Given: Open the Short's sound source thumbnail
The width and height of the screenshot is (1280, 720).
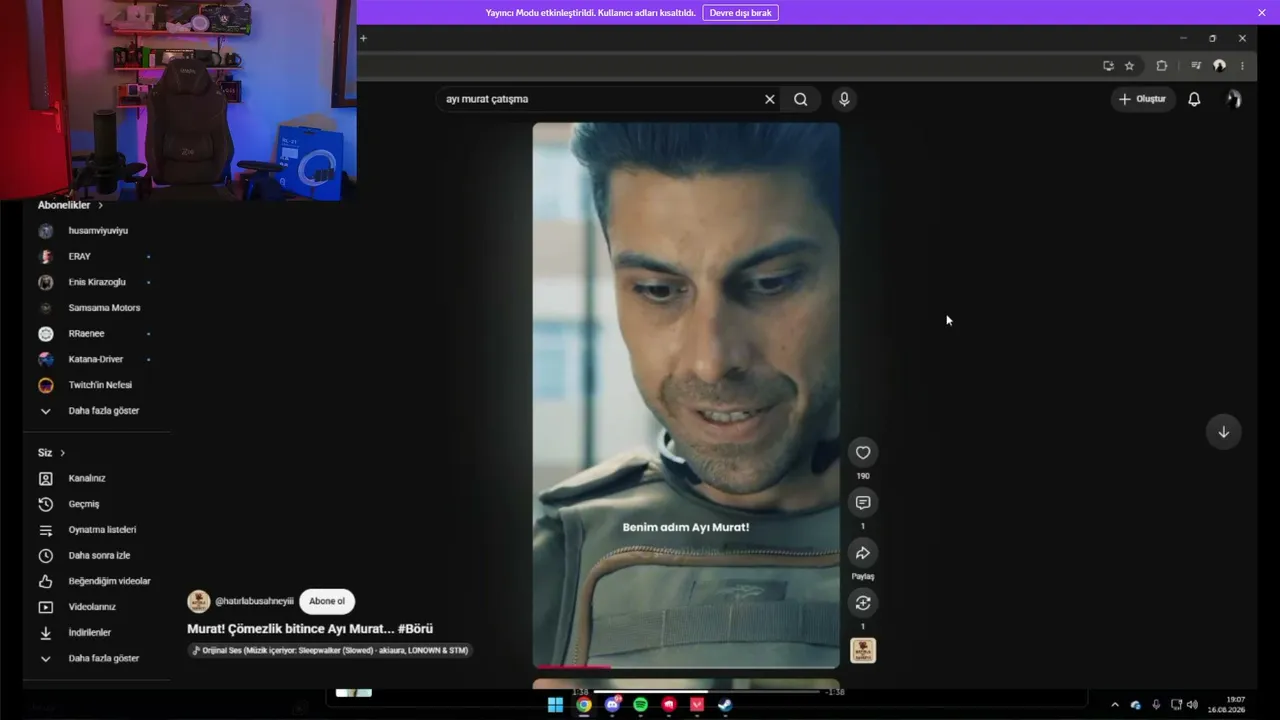Looking at the screenshot, I should tap(863, 651).
